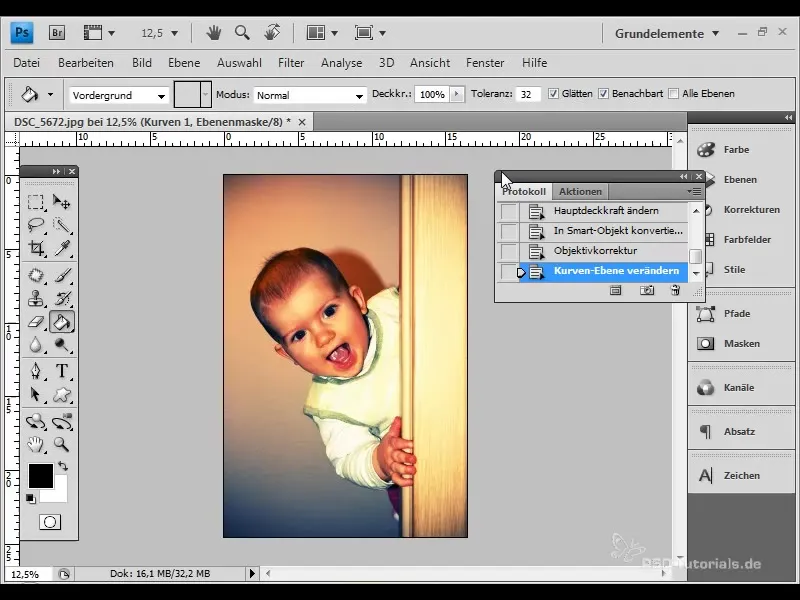Select the Pen tool
The height and width of the screenshot is (600, 800).
[36, 371]
